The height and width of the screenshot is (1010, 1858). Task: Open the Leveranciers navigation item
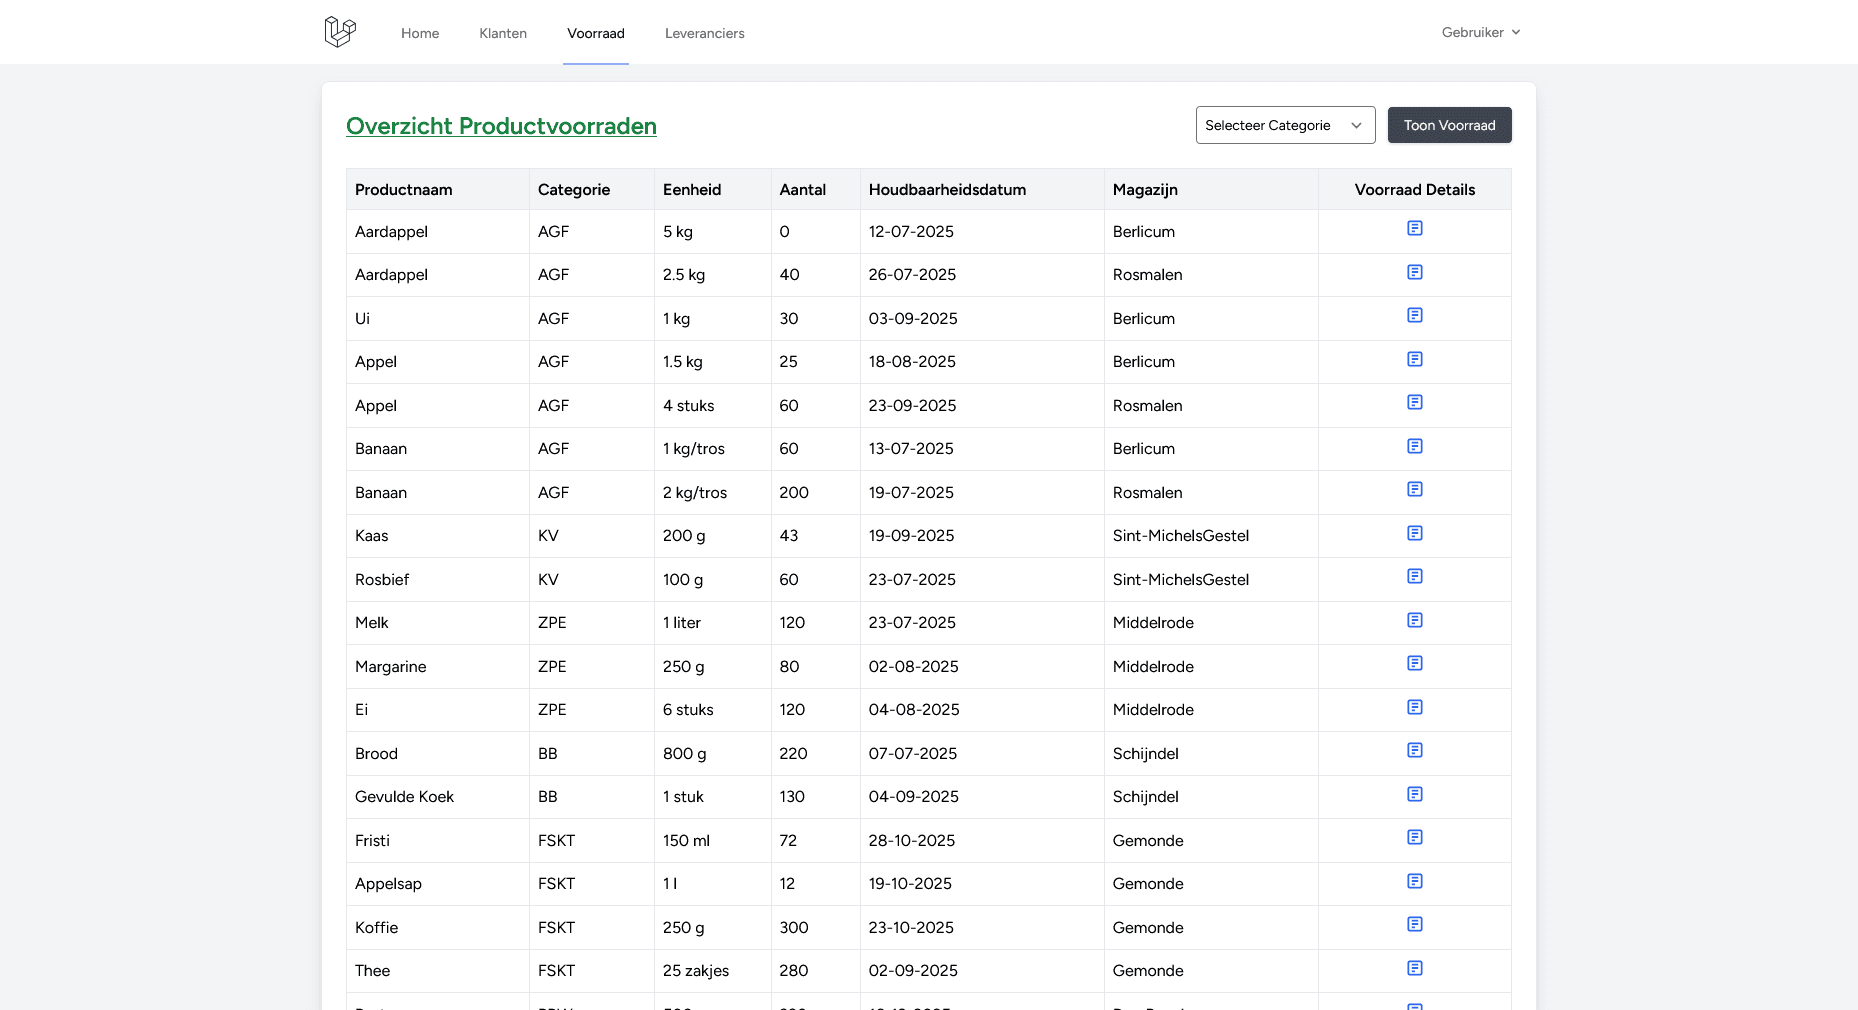click(x=704, y=33)
